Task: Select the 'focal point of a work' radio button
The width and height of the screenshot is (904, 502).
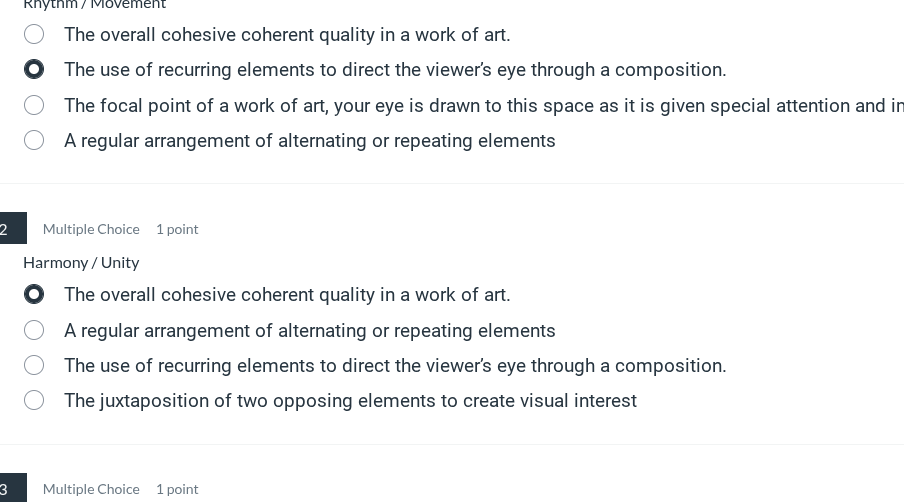Action: coord(34,105)
